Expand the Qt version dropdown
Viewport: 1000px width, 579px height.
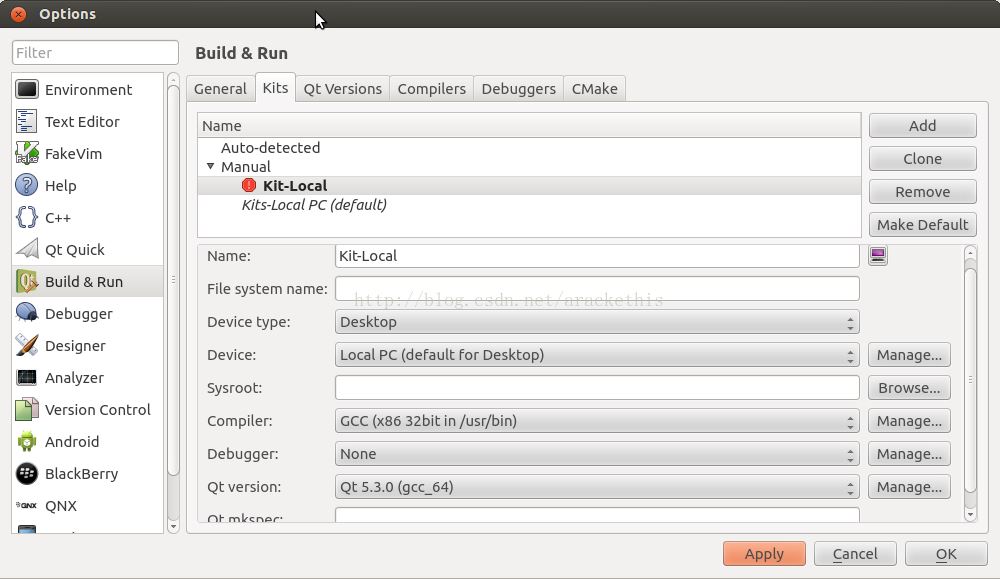597,487
